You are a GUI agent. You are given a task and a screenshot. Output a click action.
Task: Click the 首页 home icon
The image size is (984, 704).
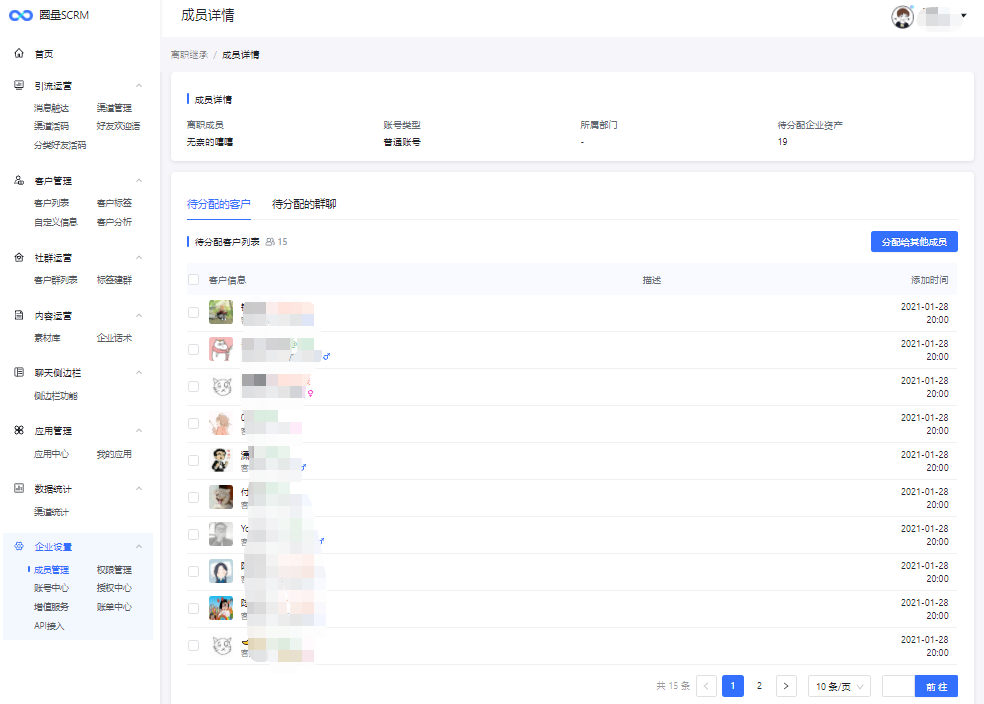pyautogui.click(x=19, y=53)
